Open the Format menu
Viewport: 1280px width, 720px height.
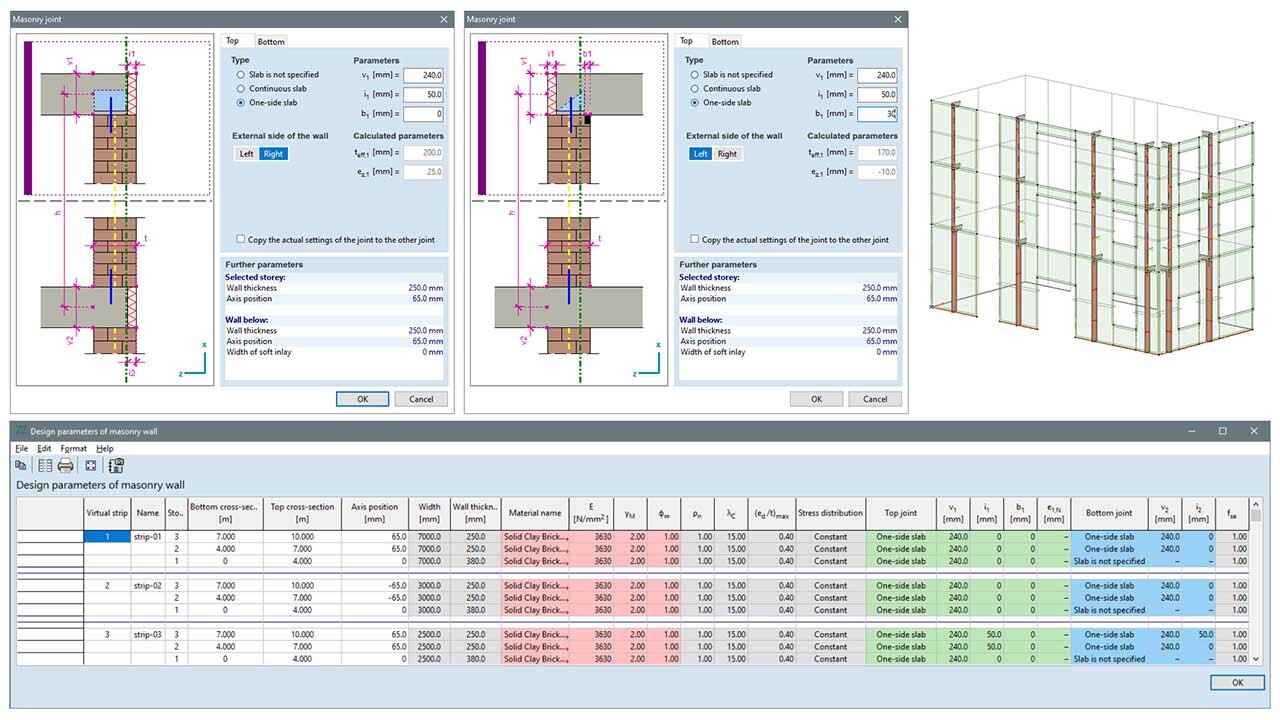point(73,449)
